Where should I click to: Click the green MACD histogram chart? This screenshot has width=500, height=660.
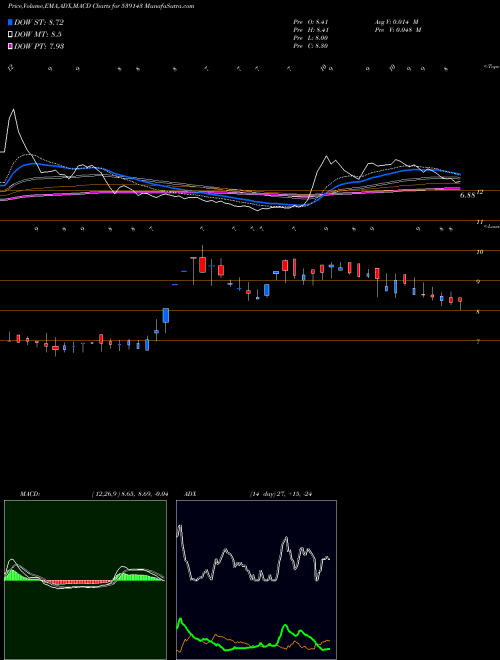point(85,580)
